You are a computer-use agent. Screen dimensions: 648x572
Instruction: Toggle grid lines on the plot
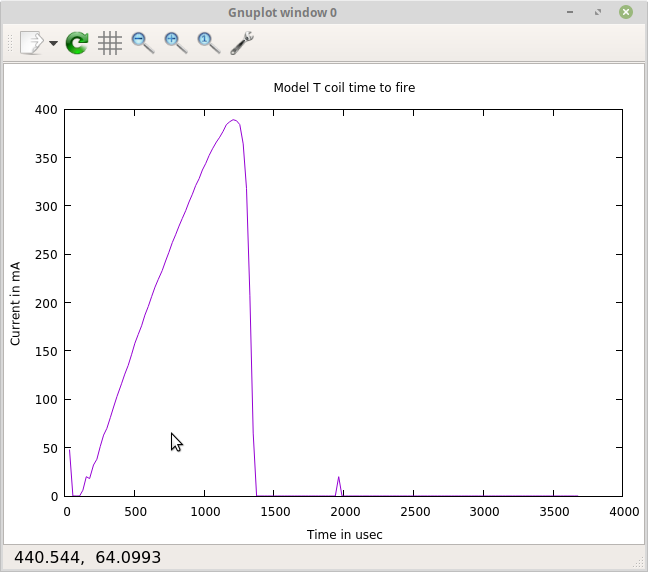pos(110,43)
